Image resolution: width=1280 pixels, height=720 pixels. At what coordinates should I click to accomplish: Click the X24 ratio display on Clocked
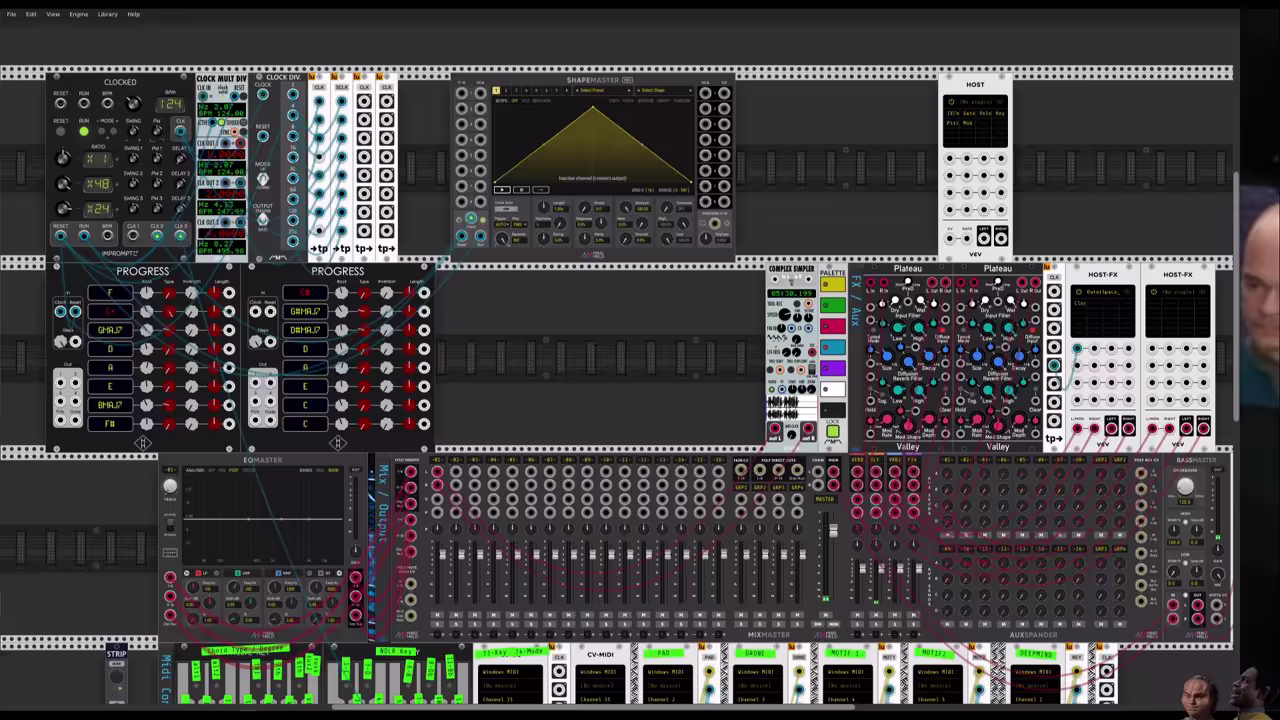pyautogui.click(x=98, y=209)
